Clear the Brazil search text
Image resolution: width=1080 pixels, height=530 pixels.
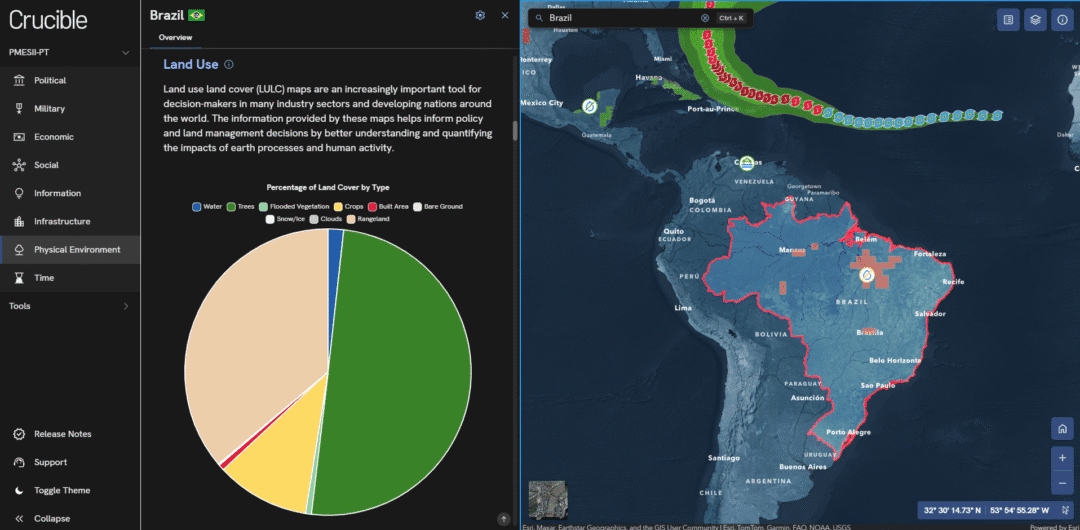704,18
